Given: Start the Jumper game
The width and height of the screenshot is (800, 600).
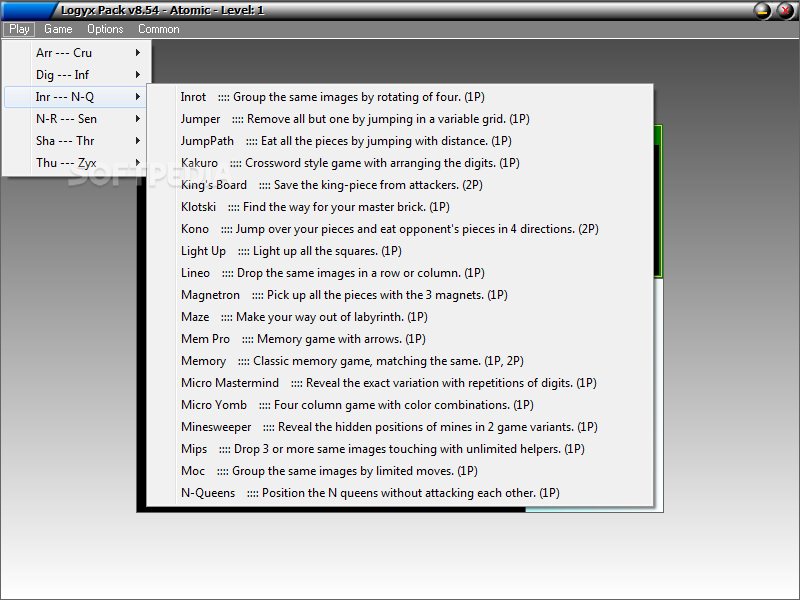Looking at the screenshot, I should [x=400, y=118].
